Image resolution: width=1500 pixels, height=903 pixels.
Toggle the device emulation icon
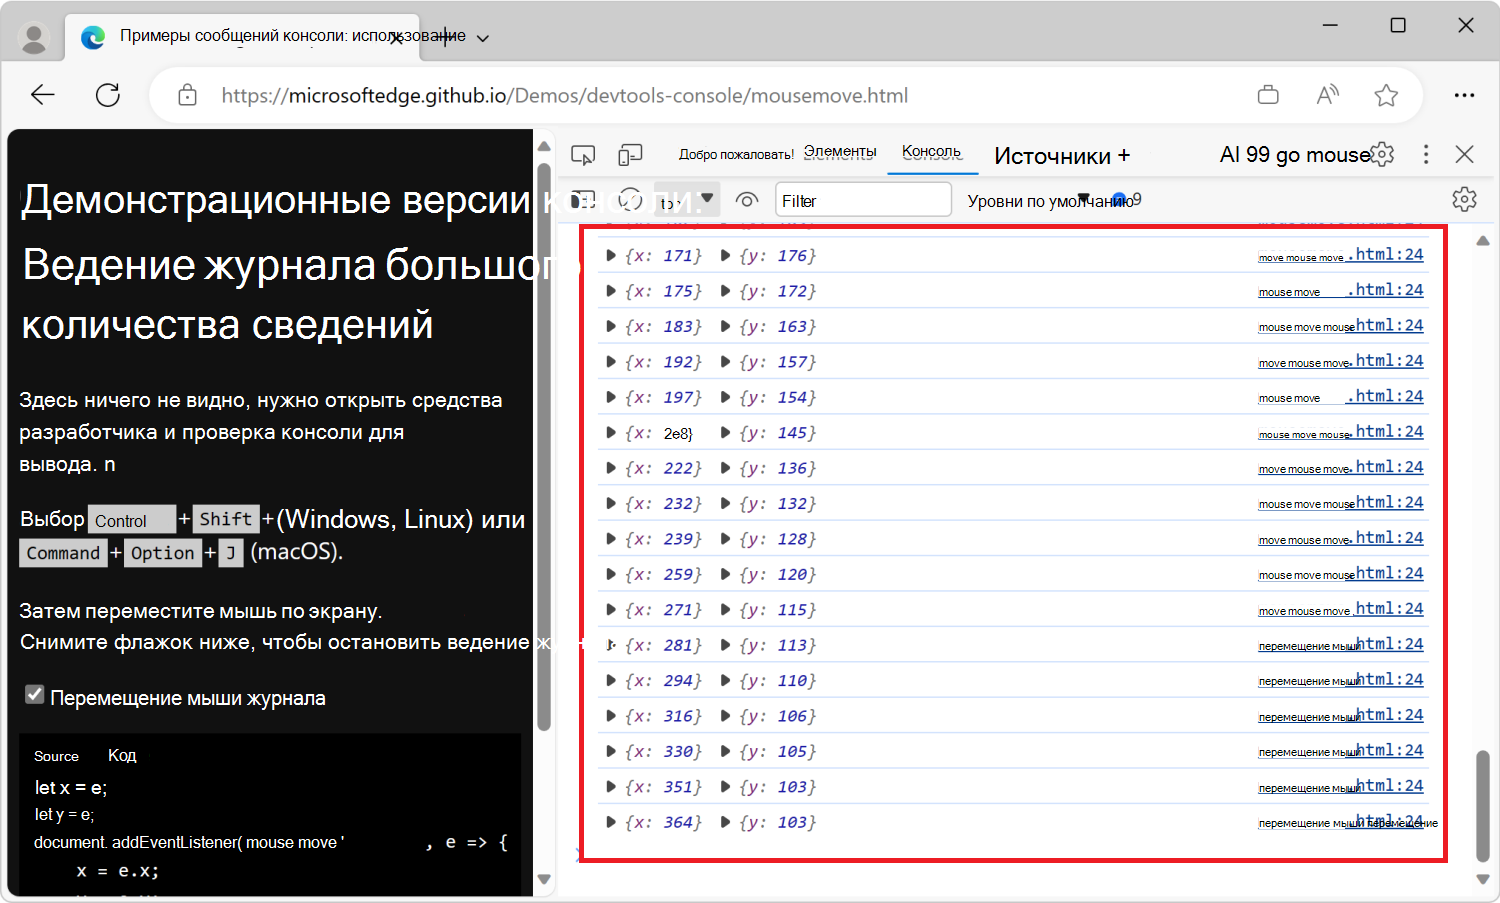630,154
